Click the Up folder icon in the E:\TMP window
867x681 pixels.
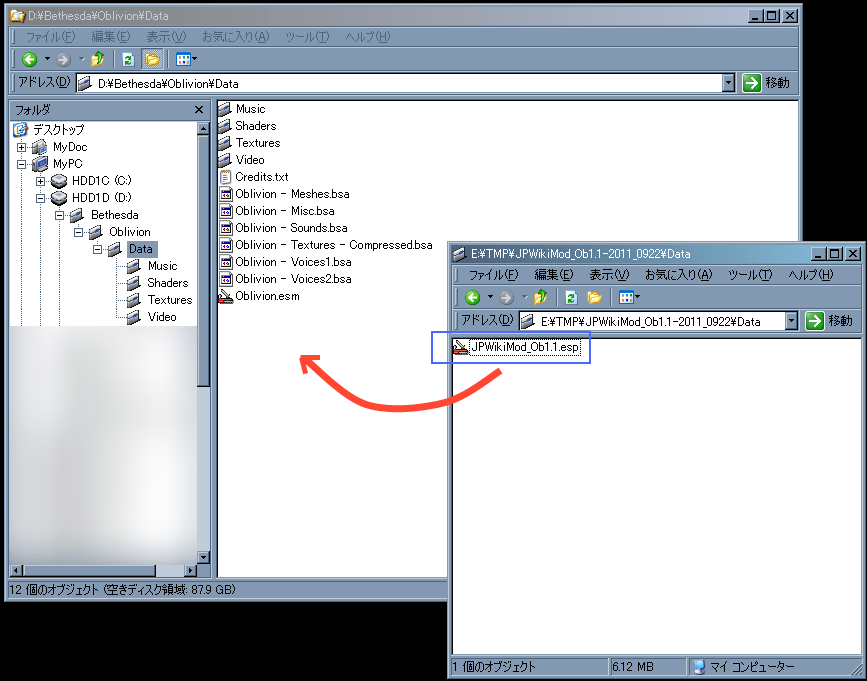(x=541, y=297)
